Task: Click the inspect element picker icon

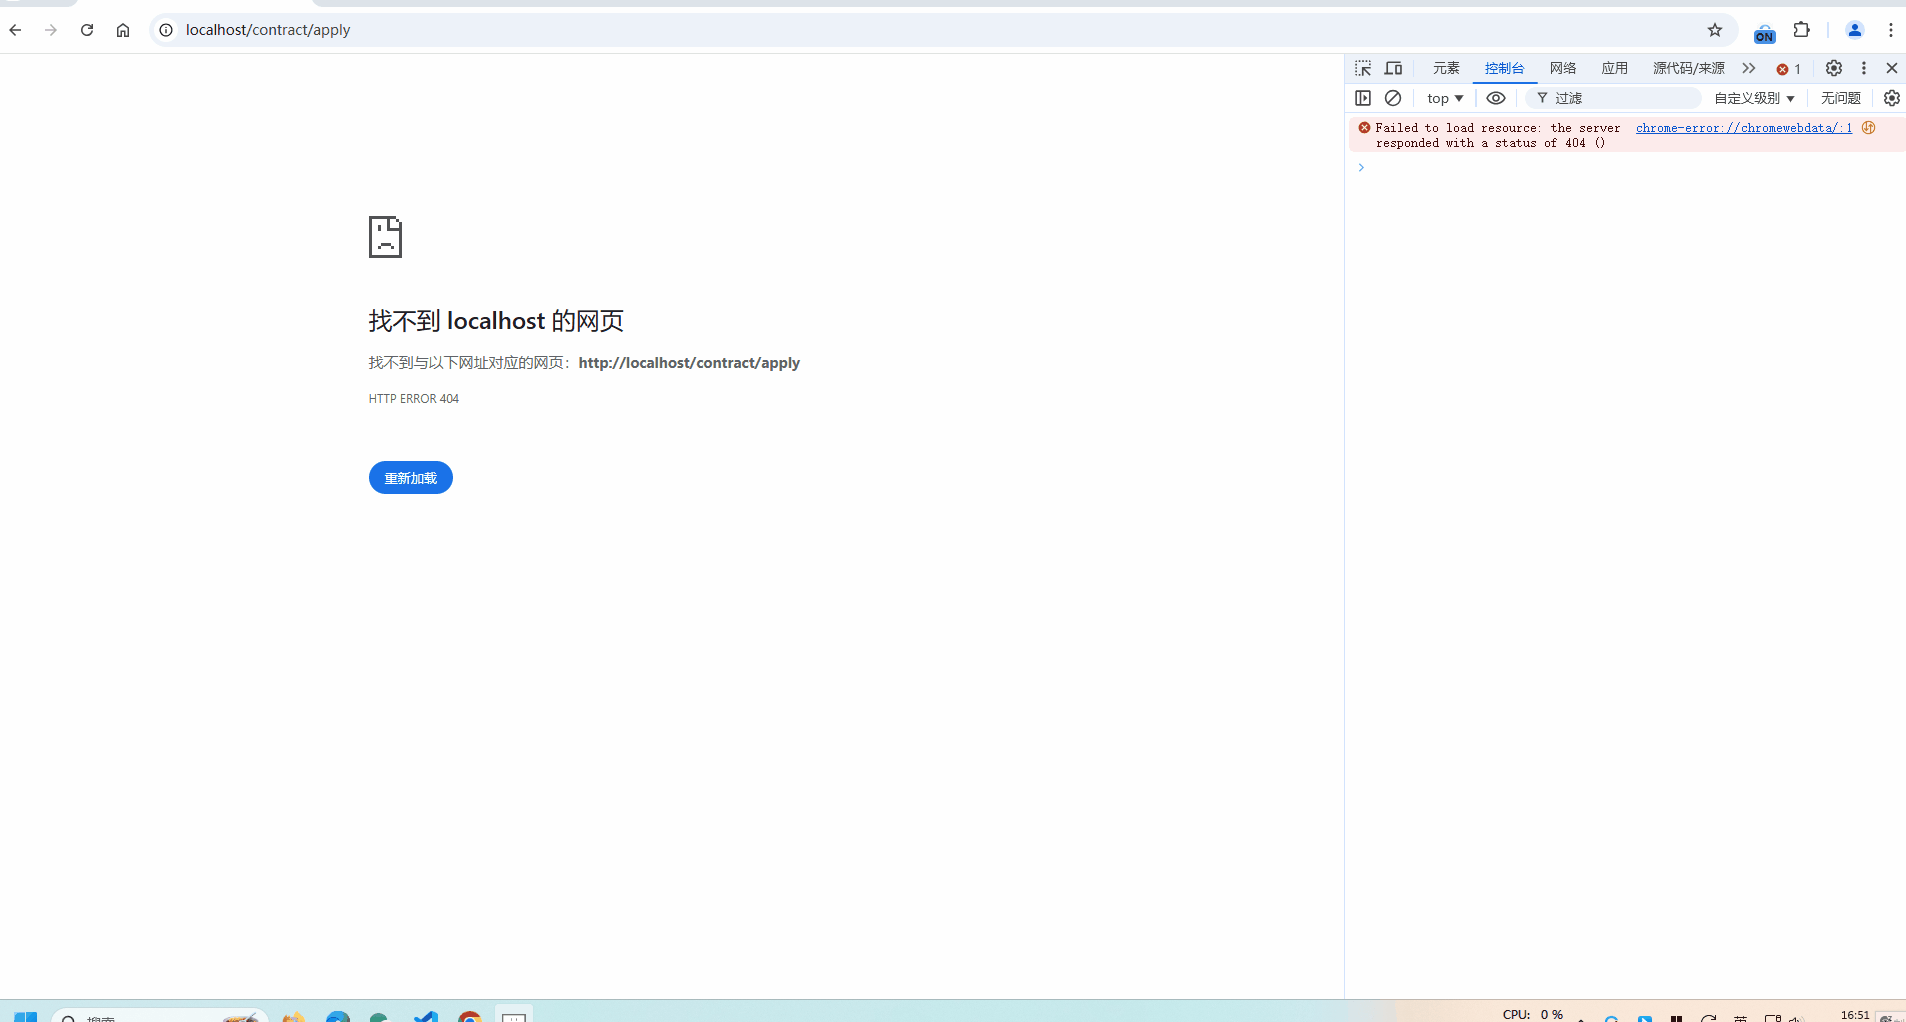Action: point(1363,68)
